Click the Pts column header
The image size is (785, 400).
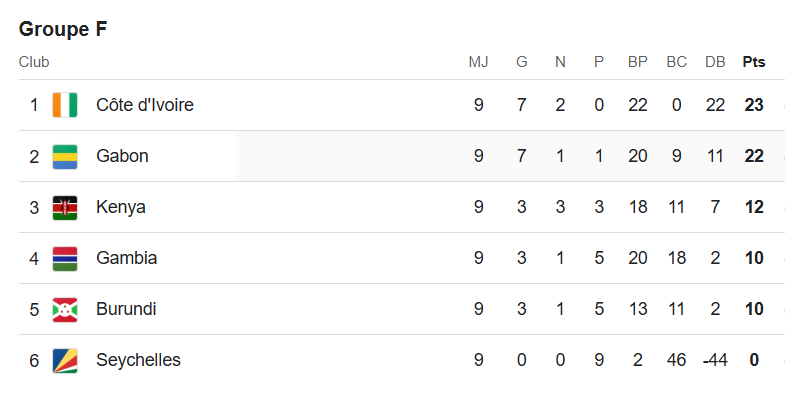click(x=753, y=62)
